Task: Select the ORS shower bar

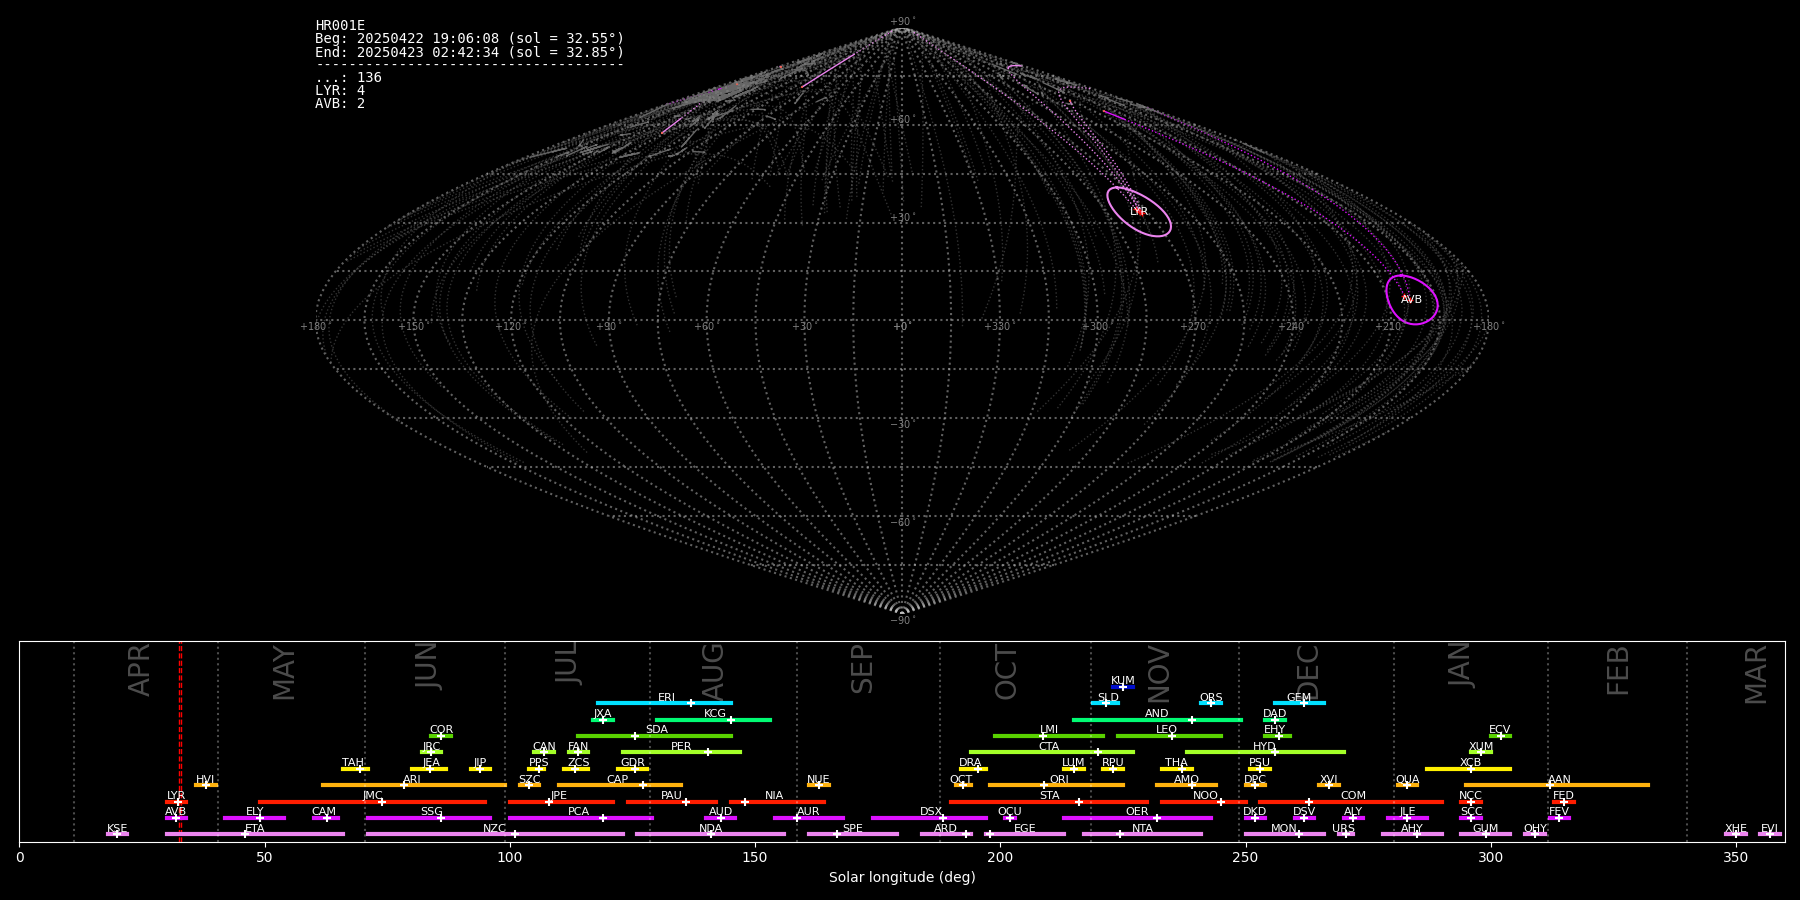Action: 1211,703
